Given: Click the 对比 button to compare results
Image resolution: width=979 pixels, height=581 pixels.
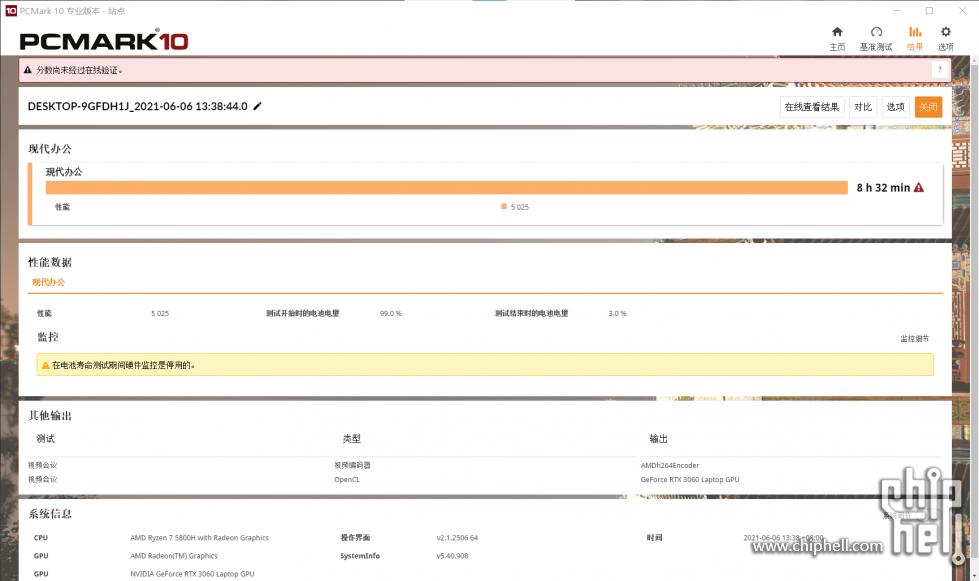Looking at the screenshot, I should click(863, 106).
